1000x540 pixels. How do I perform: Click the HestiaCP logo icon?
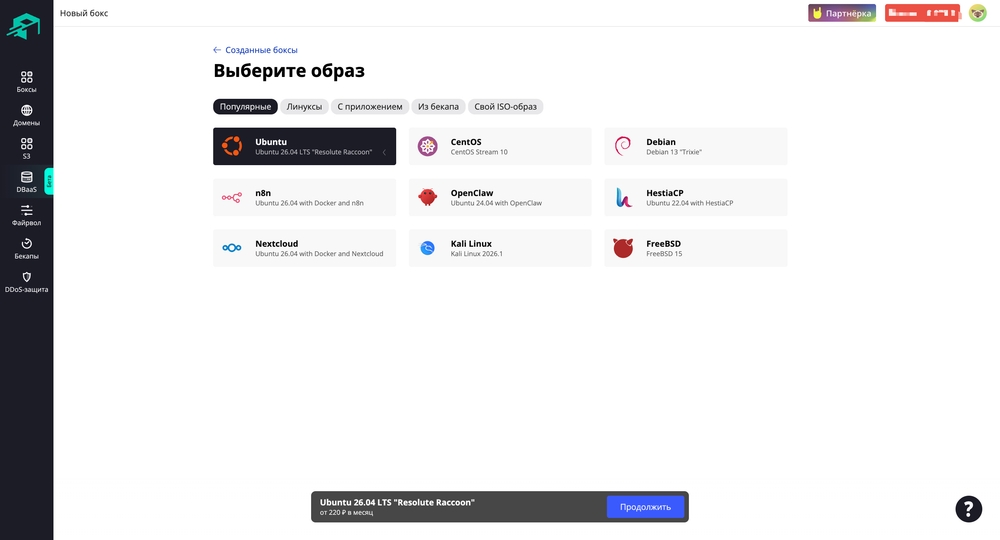(x=623, y=198)
